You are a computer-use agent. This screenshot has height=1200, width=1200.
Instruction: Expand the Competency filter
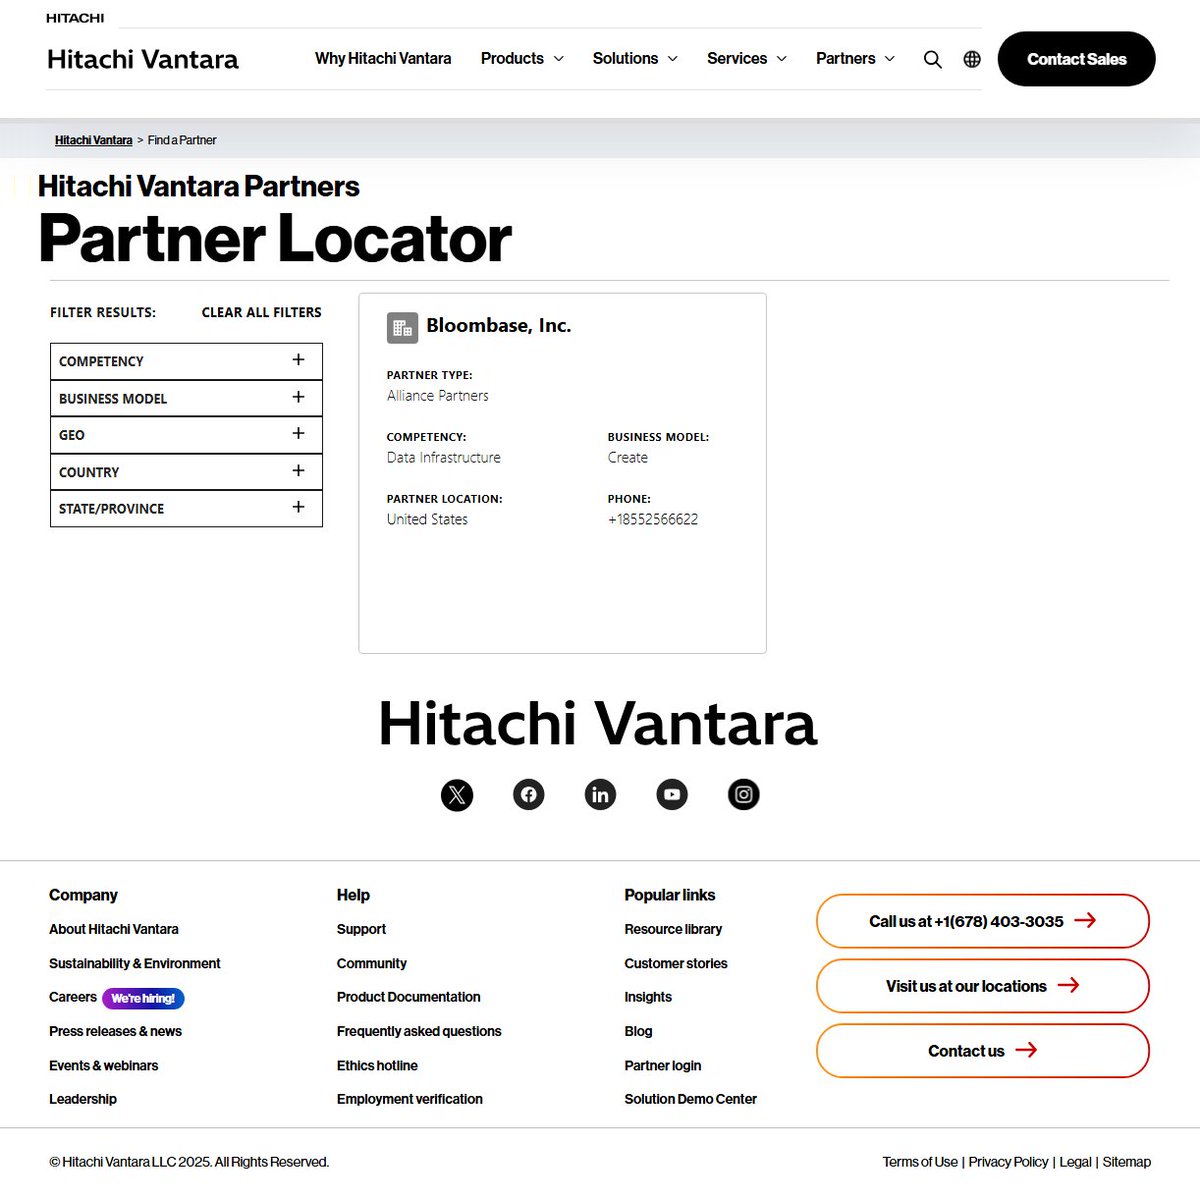(186, 361)
